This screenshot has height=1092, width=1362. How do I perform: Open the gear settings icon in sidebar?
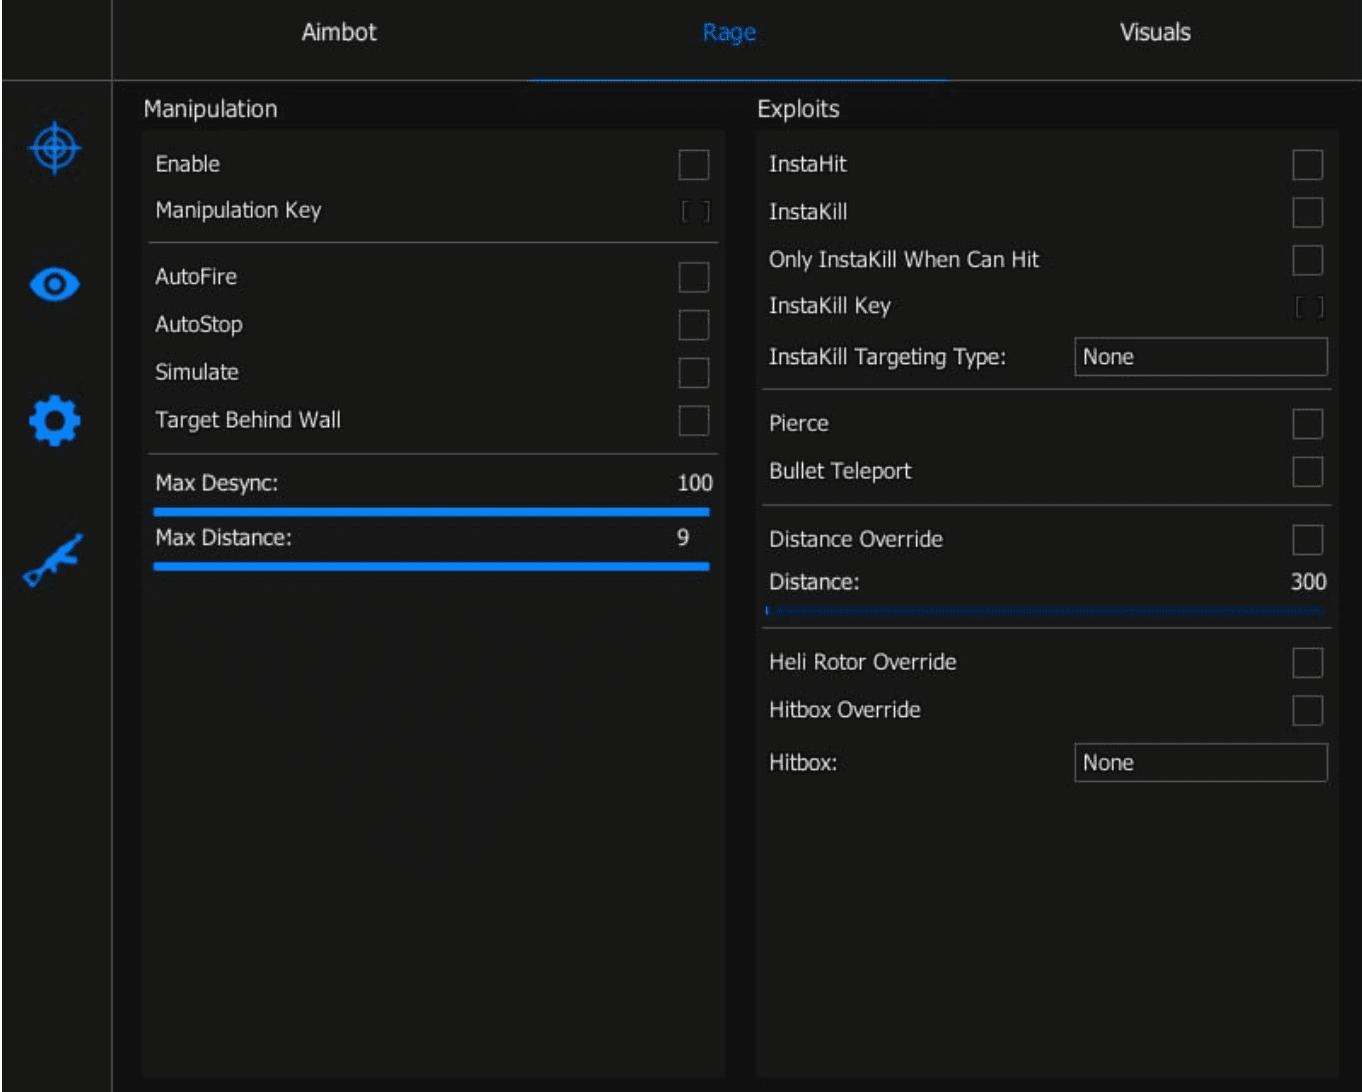(x=55, y=420)
